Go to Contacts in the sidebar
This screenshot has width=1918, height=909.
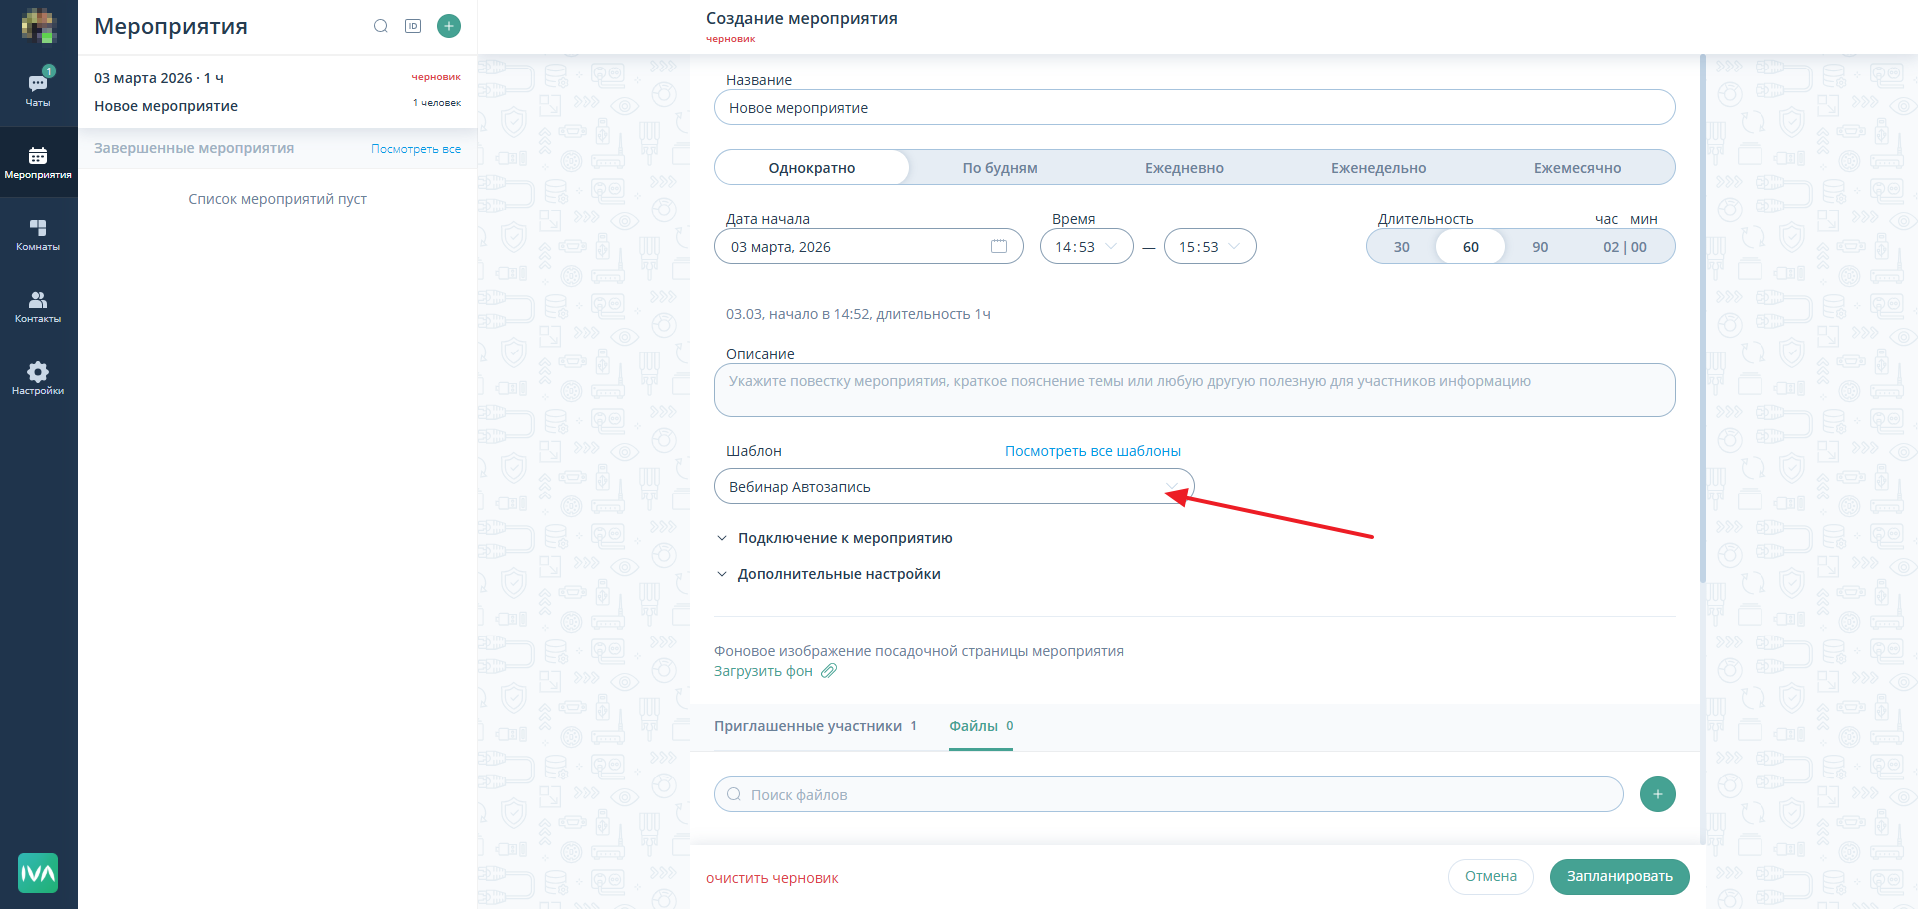38,306
